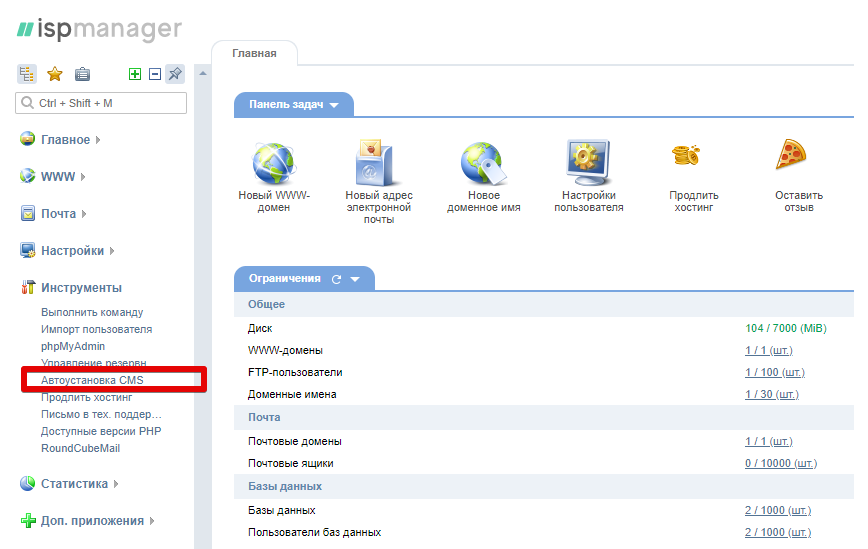Open Доменные имена 1 / 30 link
The height and width of the screenshot is (549, 868).
coord(772,395)
